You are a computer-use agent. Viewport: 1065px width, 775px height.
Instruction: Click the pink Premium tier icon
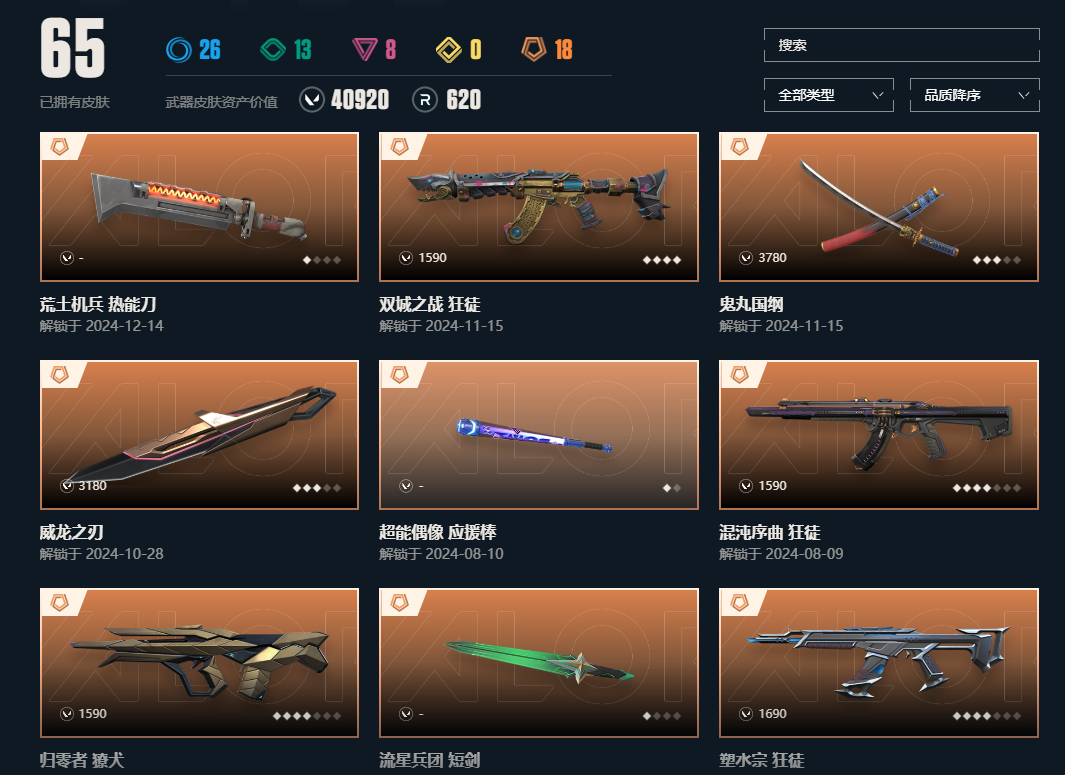click(365, 50)
